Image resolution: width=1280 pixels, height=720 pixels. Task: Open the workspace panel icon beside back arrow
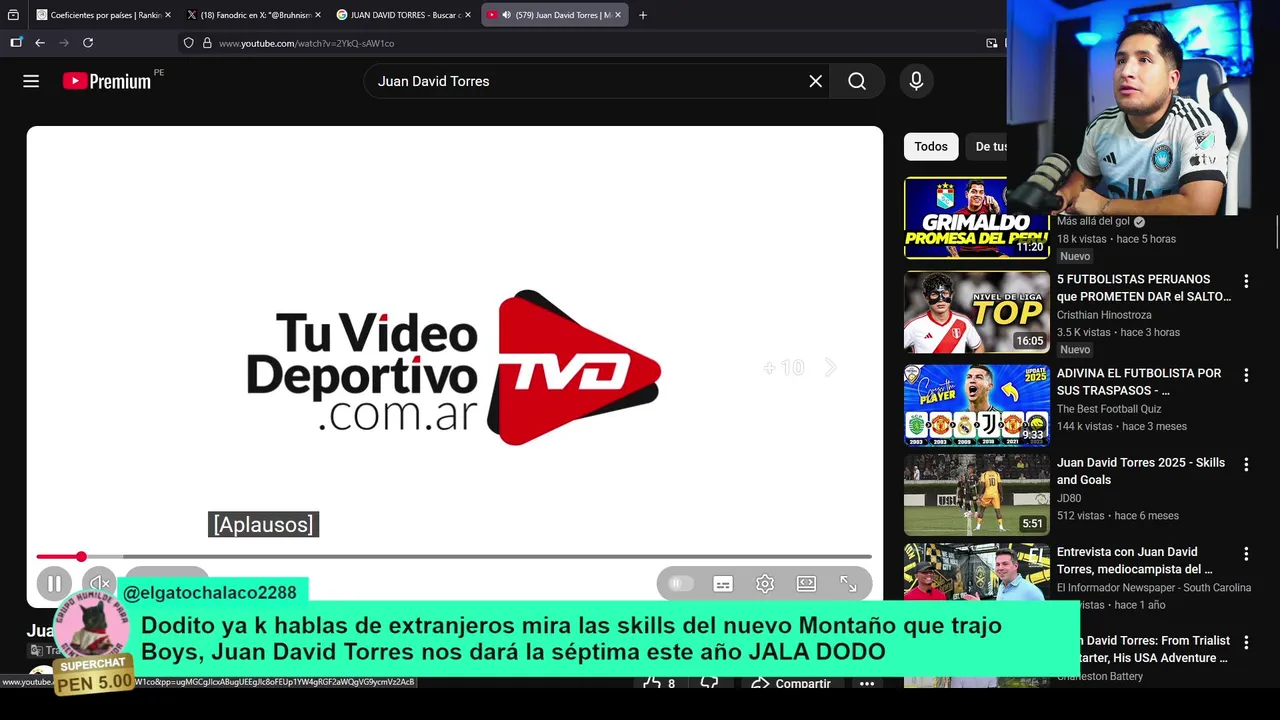pyautogui.click(x=16, y=43)
